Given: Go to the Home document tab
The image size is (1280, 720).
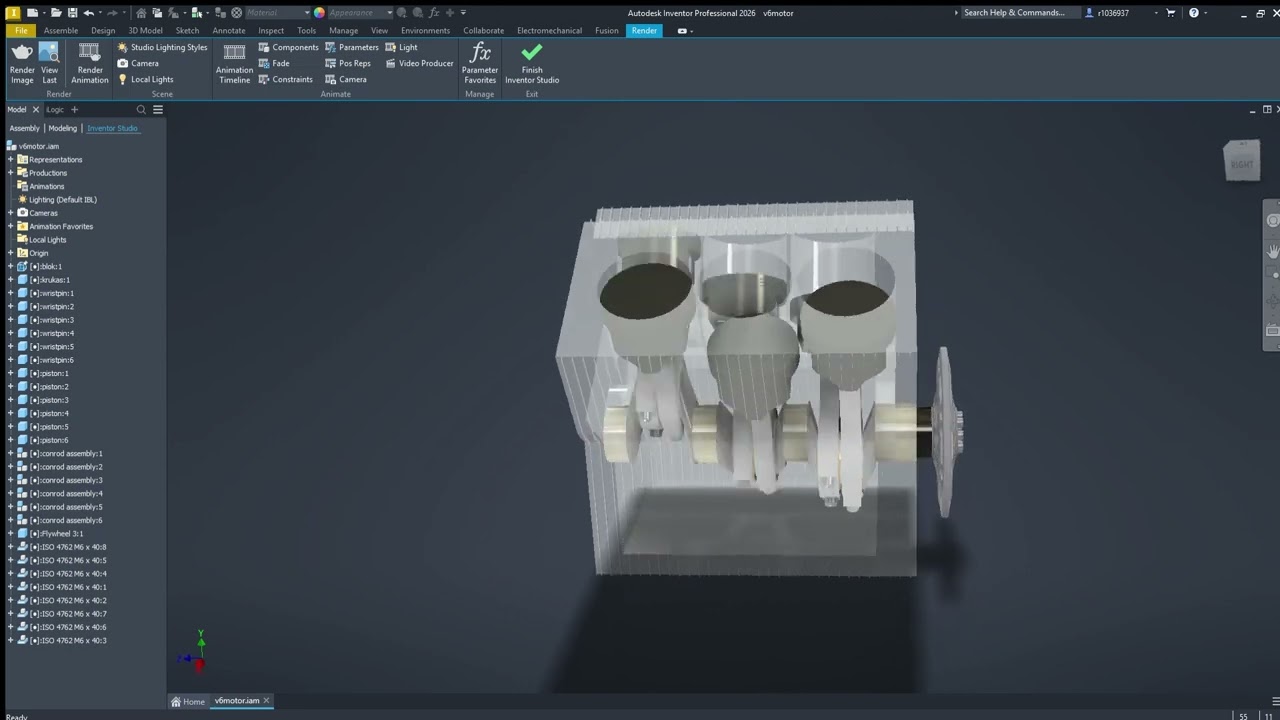Looking at the screenshot, I should coord(188,701).
